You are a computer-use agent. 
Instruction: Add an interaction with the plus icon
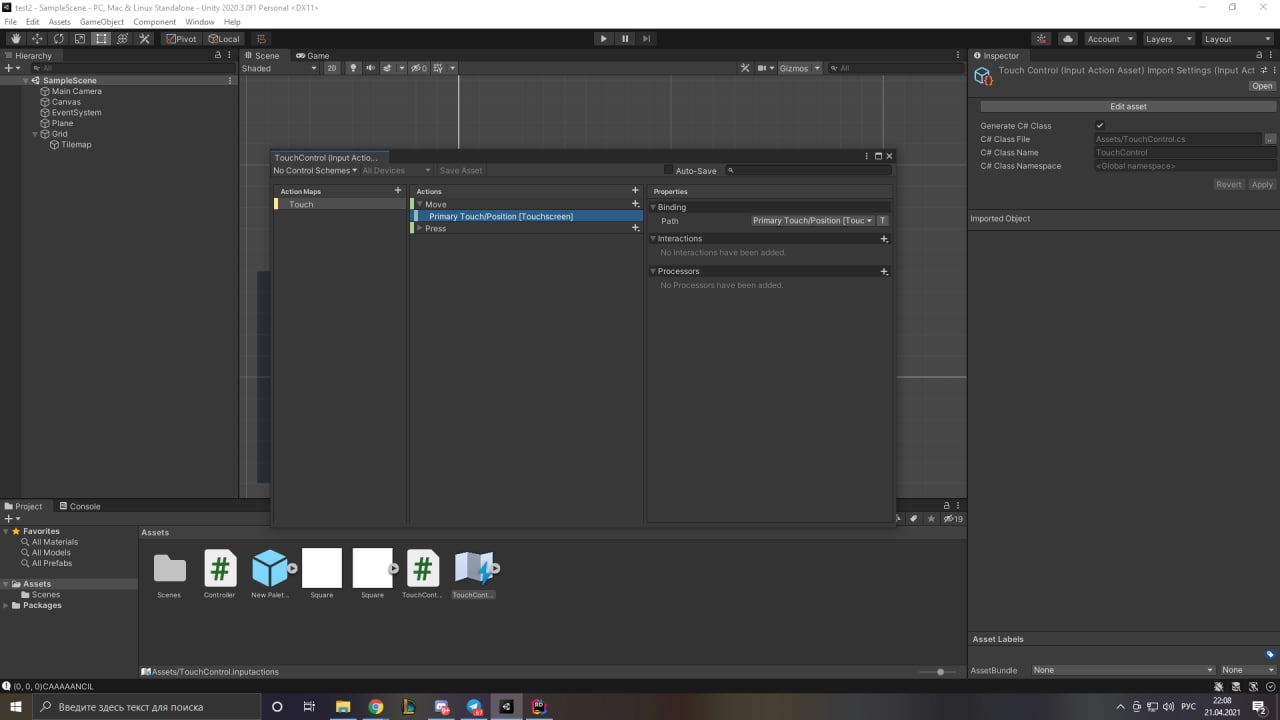tap(883, 239)
